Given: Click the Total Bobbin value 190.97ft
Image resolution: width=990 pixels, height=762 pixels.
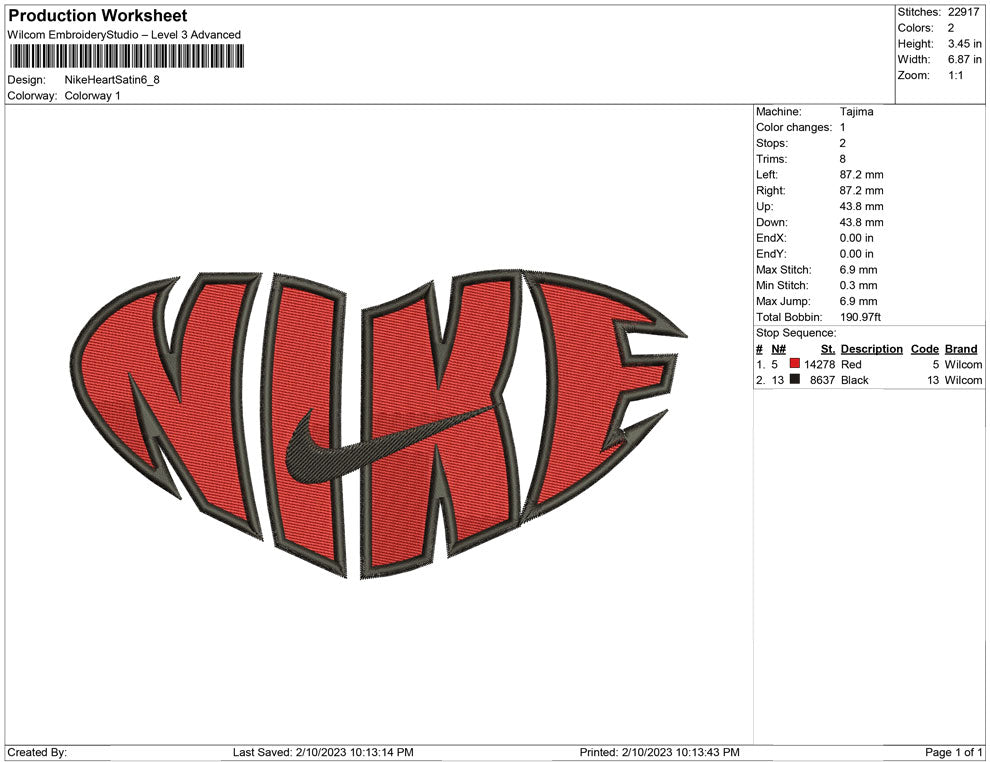Looking at the screenshot, I should pyautogui.click(x=860, y=317).
